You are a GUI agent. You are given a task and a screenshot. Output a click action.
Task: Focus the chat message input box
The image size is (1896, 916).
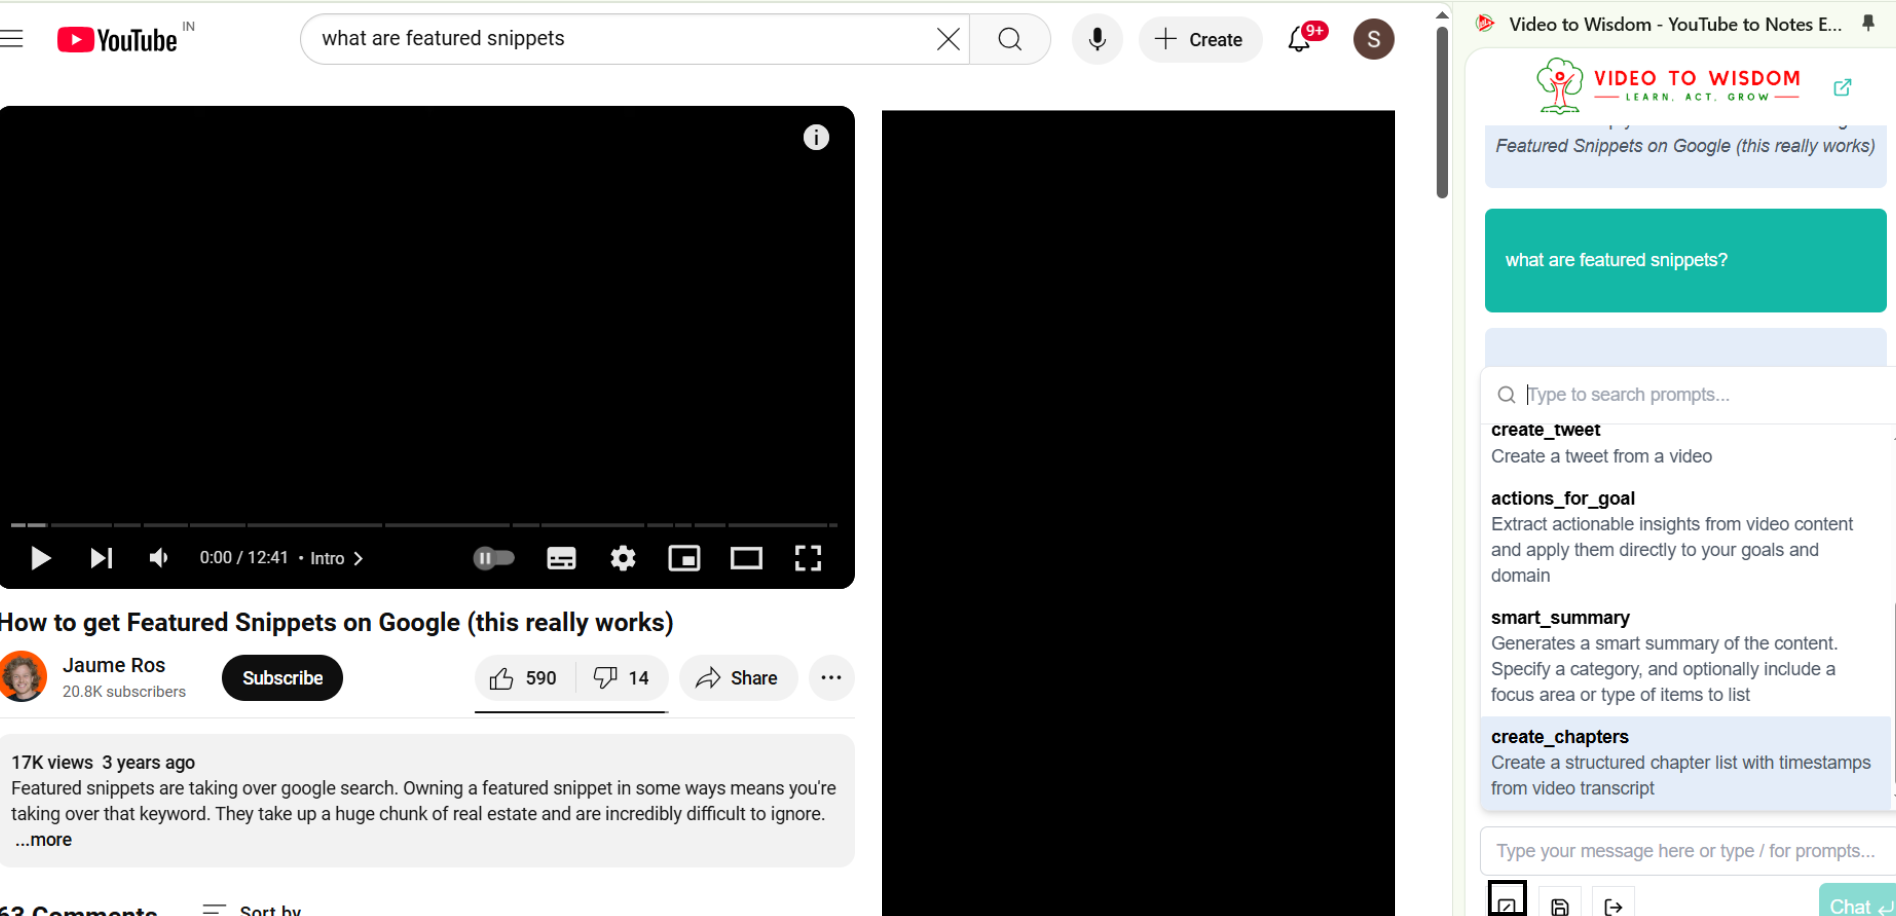(x=1688, y=851)
